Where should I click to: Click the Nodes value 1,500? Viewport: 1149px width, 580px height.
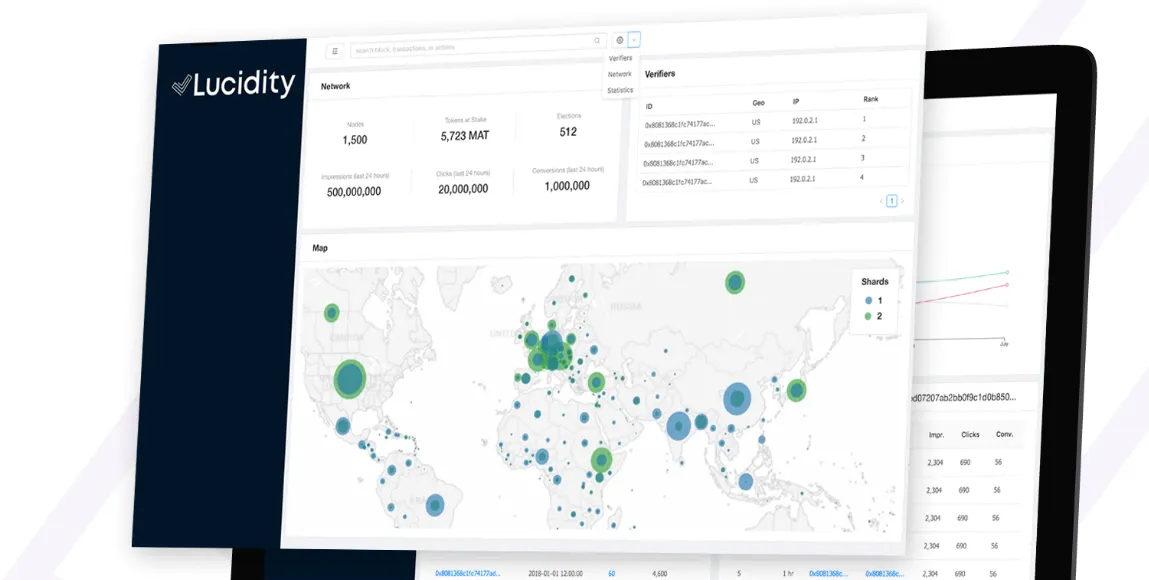click(355, 140)
